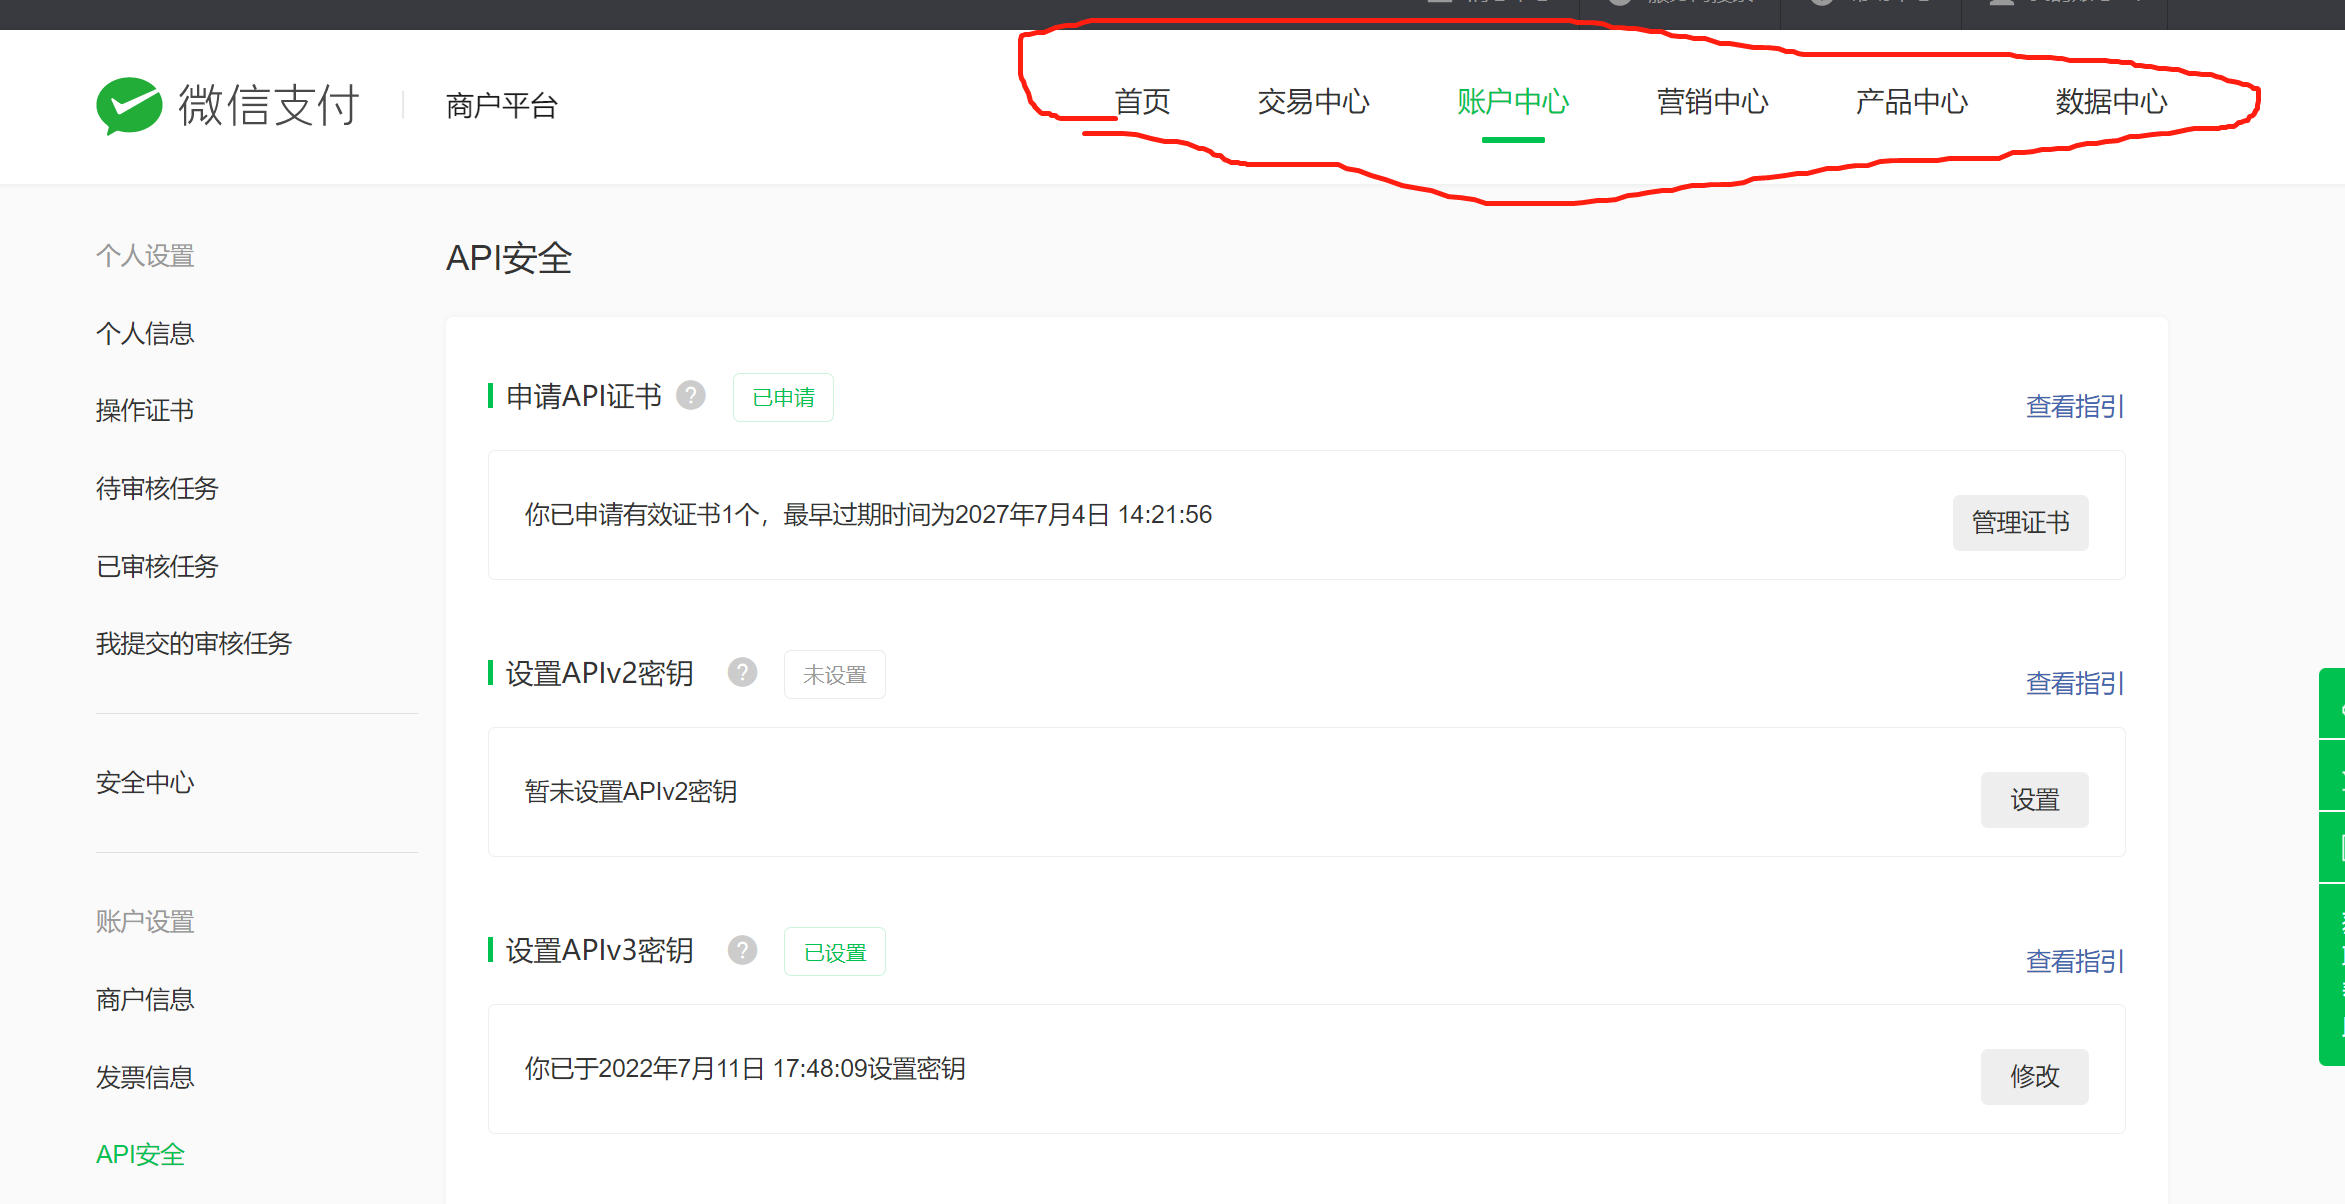Open 营销中心 in top navigation
This screenshot has height=1204, width=2345.
click(1712, 102)
